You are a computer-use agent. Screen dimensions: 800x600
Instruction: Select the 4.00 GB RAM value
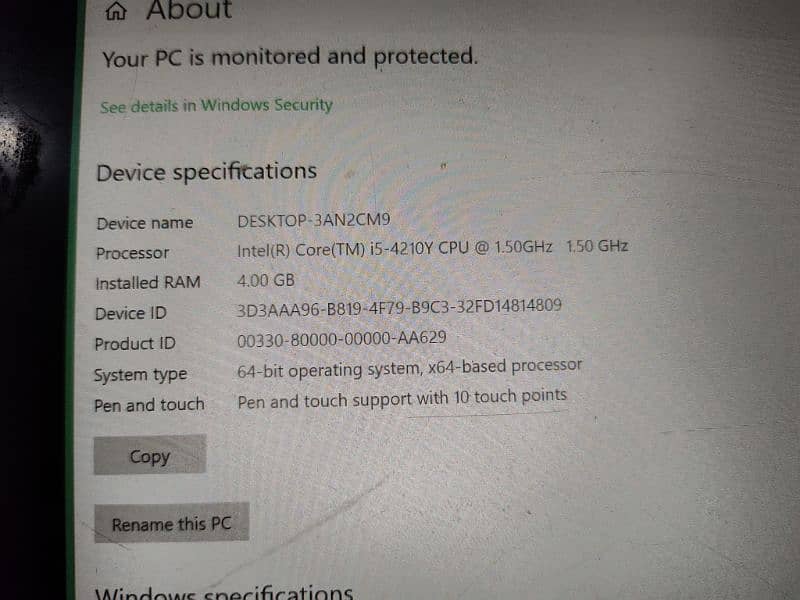266,280
